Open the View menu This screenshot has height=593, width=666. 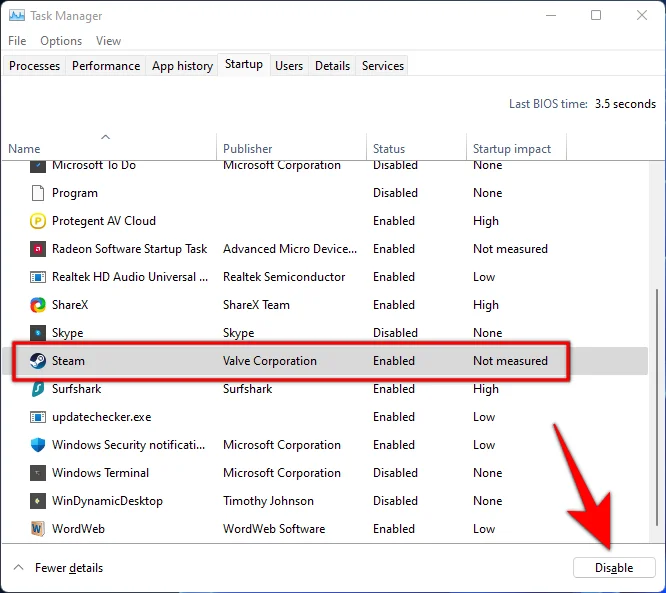pyautogui.click(x=108, y=41)
